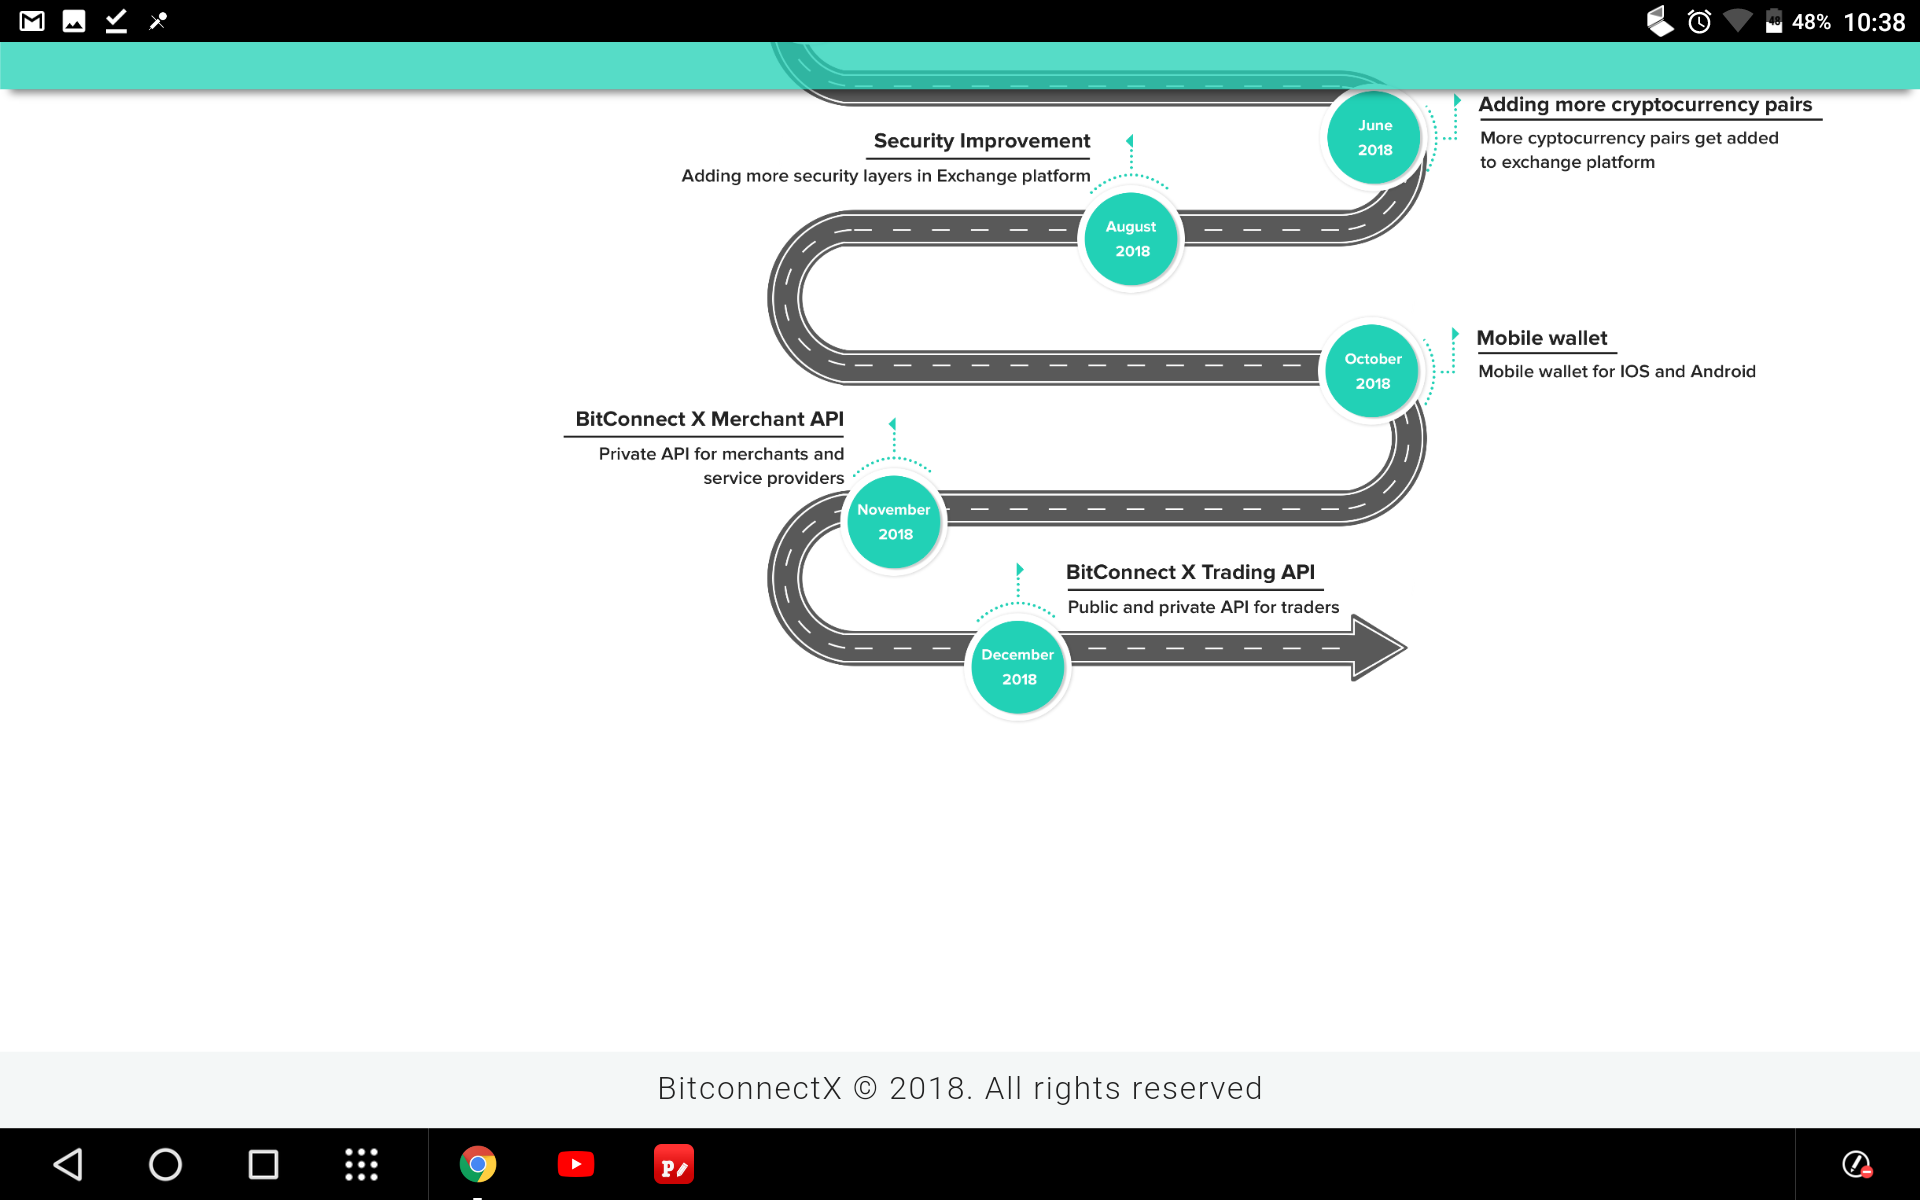Click 'Public and private API for traders' text

pos(1203,607)
